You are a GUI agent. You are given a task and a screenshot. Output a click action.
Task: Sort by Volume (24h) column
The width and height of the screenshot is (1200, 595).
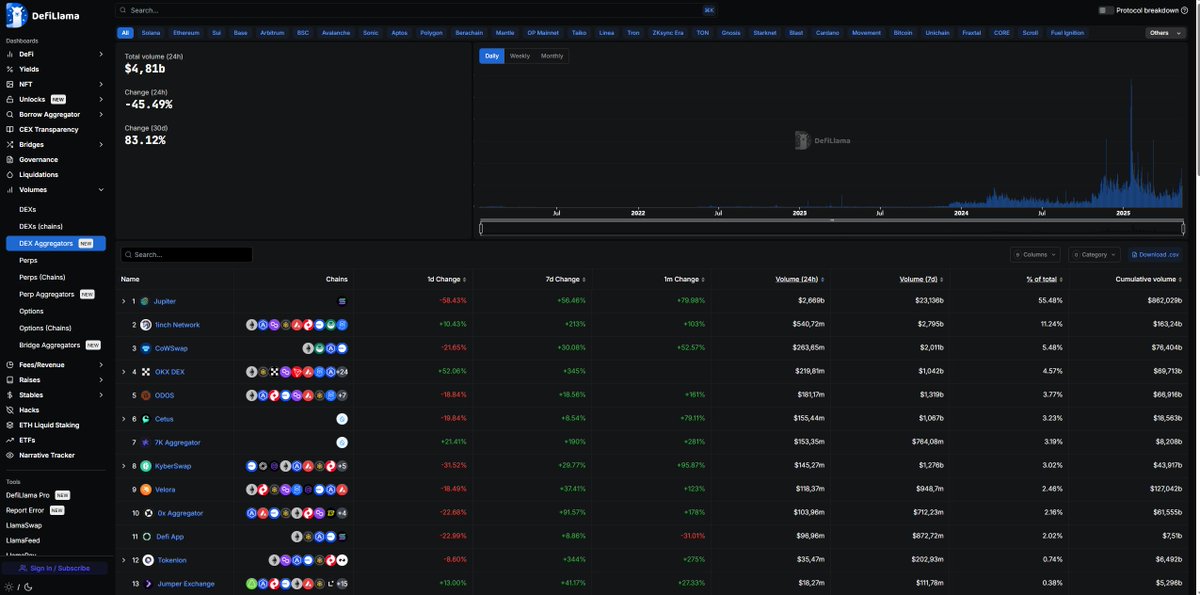pos(800,279)
